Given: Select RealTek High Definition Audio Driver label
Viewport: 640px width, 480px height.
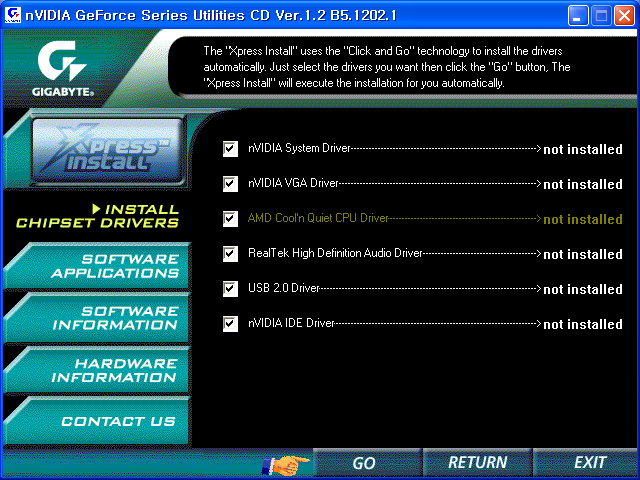Looking at the screenshot, I should point(335,253).
